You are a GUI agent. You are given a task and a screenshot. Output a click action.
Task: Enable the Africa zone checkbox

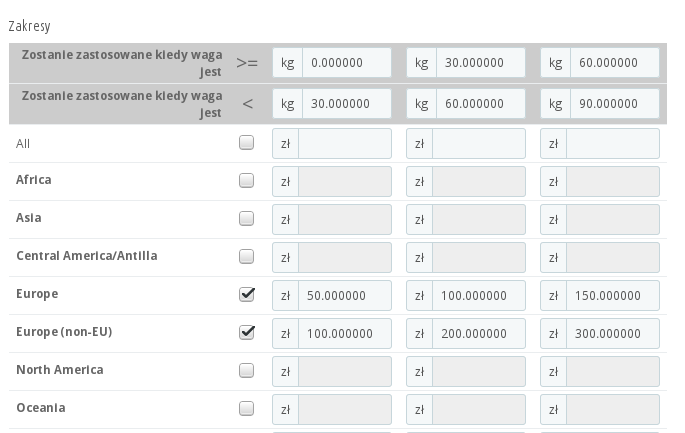click(x=246, y=181)
